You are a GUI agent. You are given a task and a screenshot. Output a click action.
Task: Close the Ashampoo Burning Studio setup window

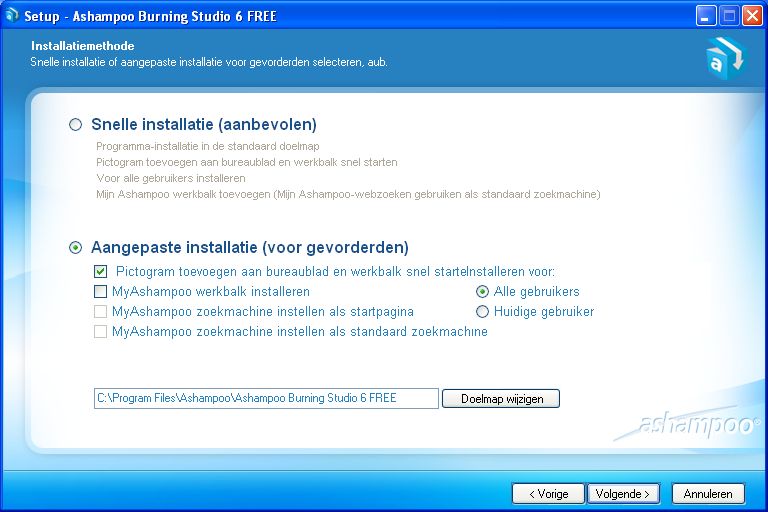pos(751,16)
